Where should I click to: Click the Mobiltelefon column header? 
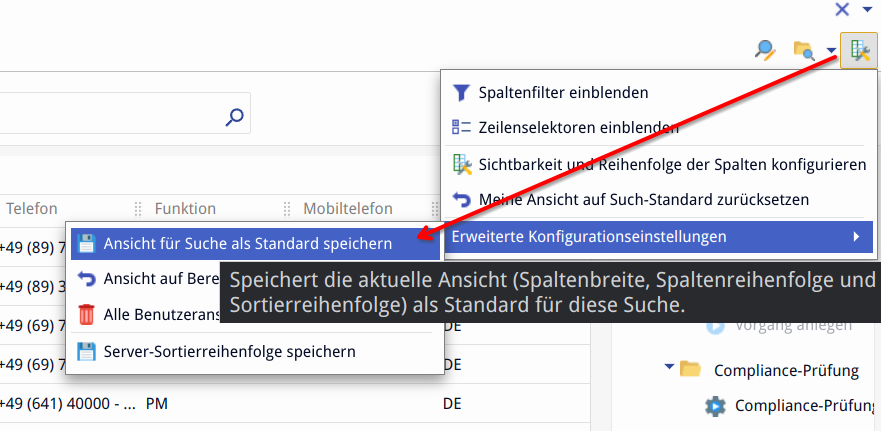[347, 208]
